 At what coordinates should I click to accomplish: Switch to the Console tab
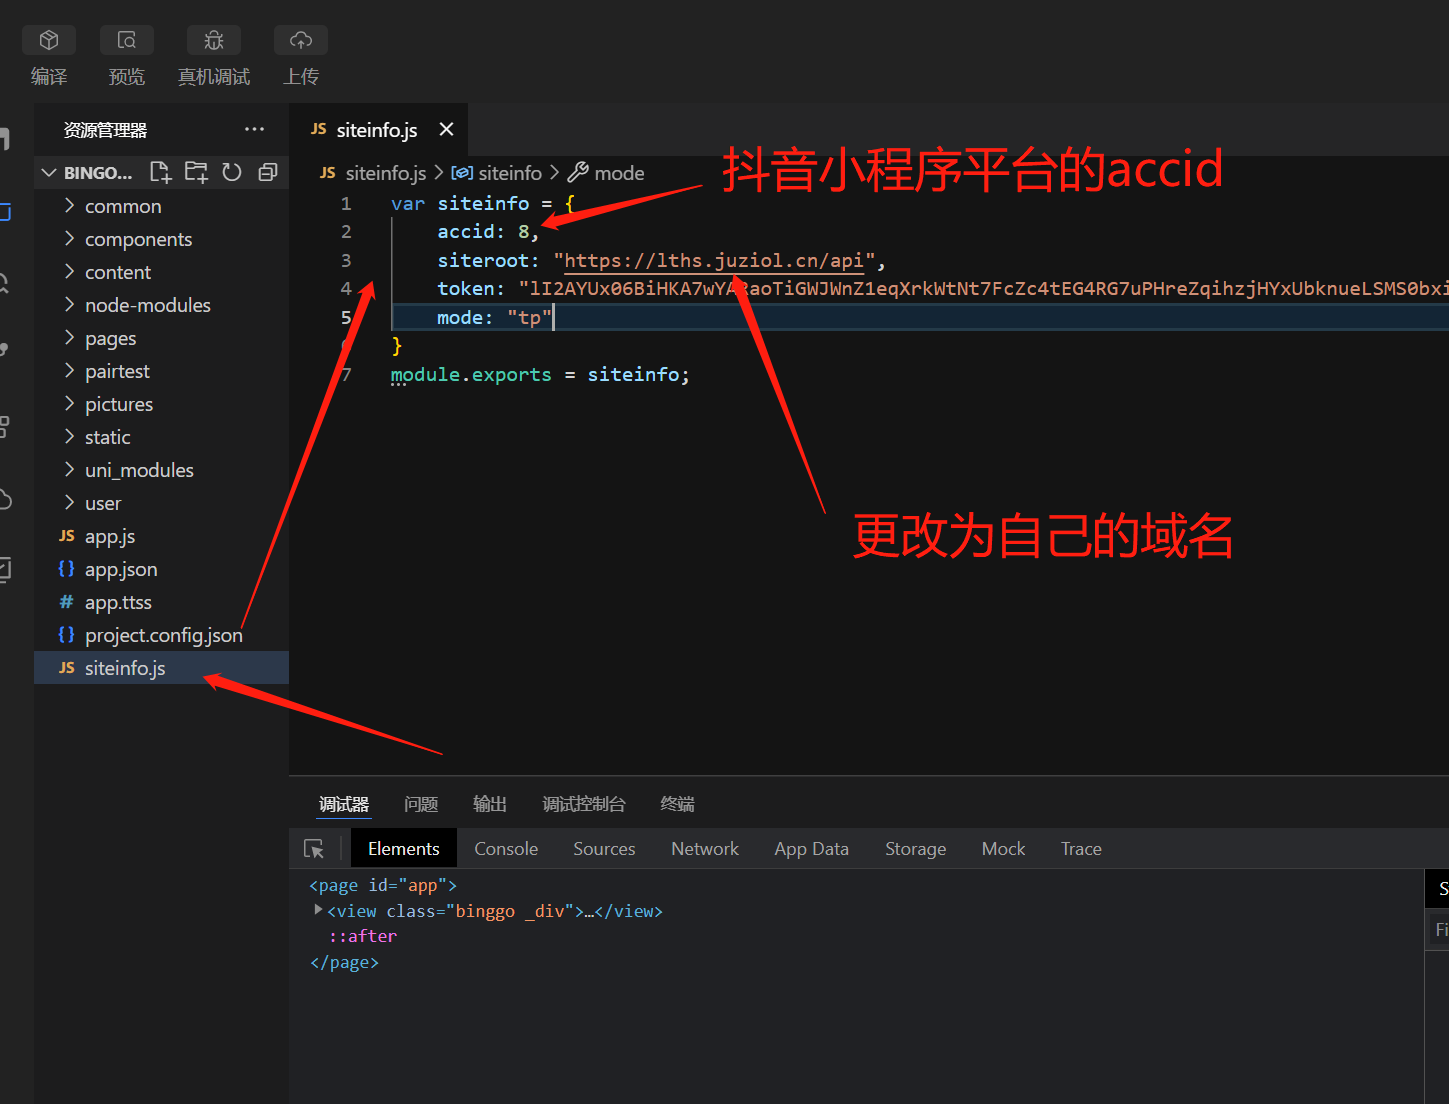506,849
